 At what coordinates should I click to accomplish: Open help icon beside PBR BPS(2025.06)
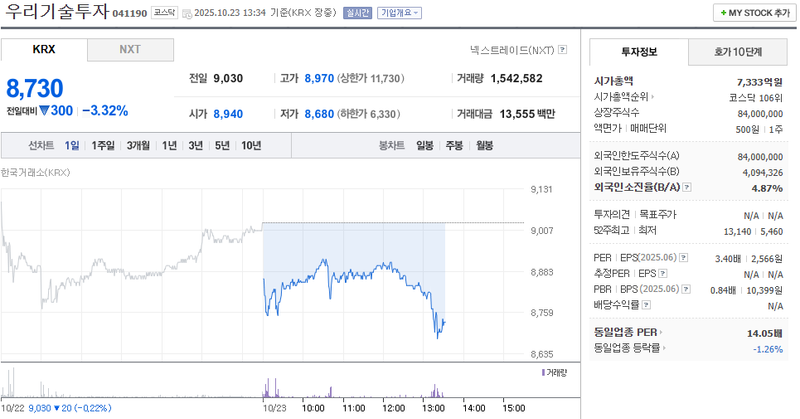(x=686, y=289)
